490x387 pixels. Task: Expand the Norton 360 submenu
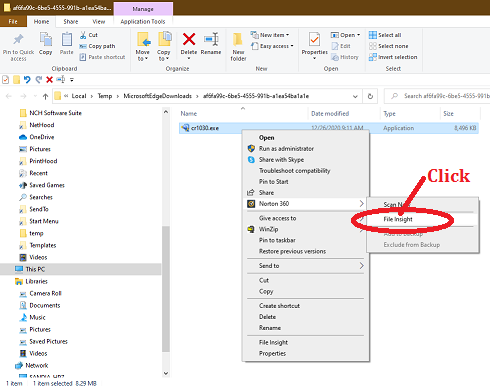click(305, 204)
